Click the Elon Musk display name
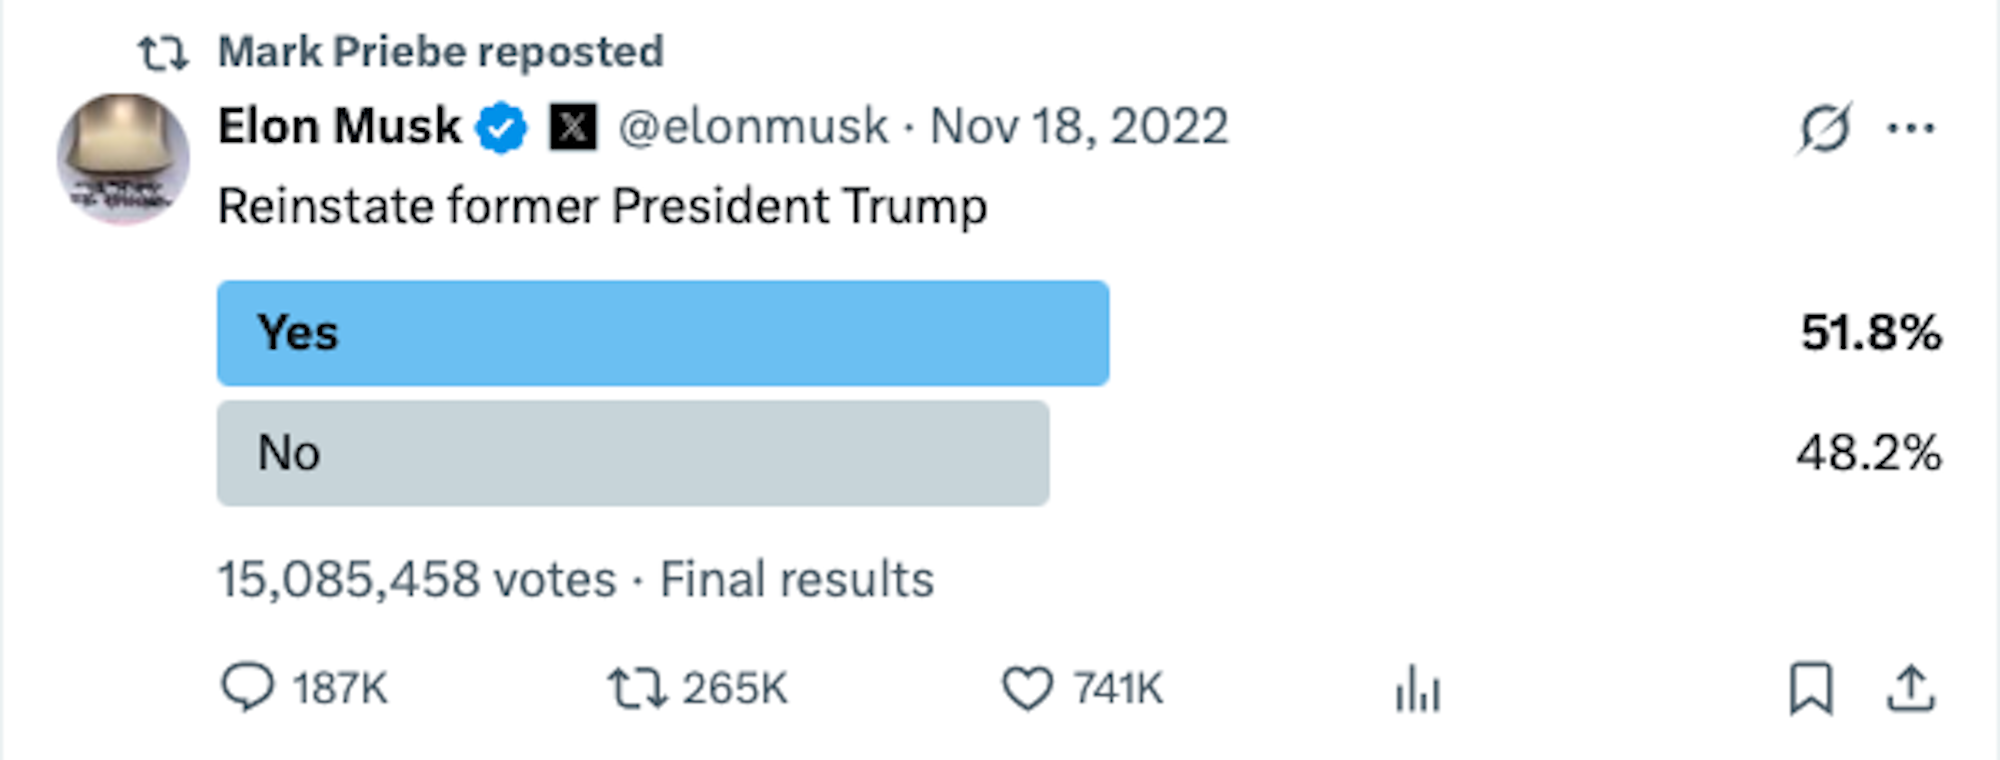This screenshot has width=2000, height=760. point(339,127)
